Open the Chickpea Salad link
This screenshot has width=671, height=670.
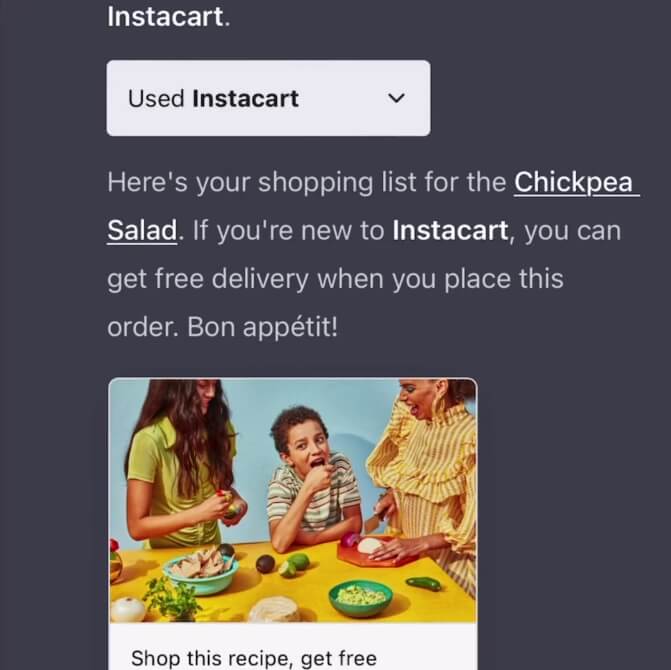575,184
